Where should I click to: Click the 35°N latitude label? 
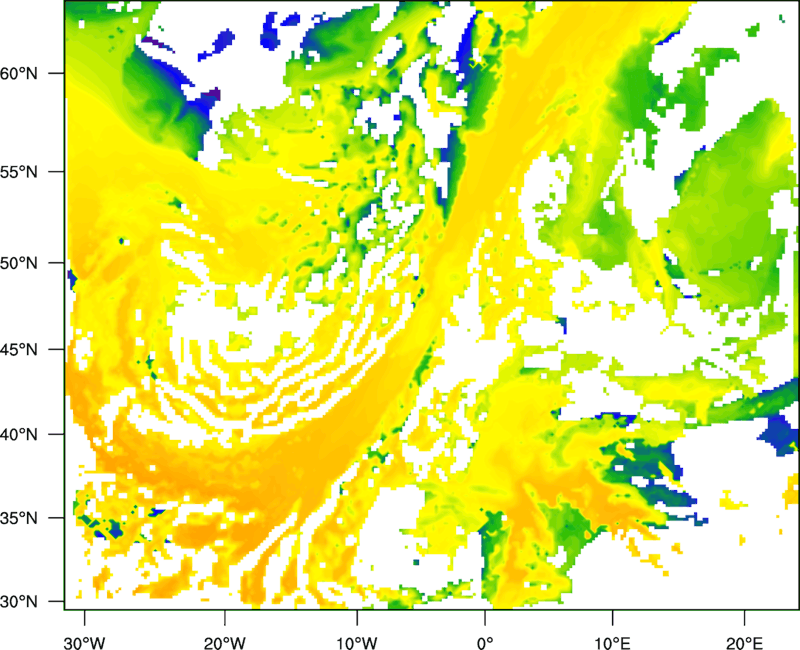19,518
